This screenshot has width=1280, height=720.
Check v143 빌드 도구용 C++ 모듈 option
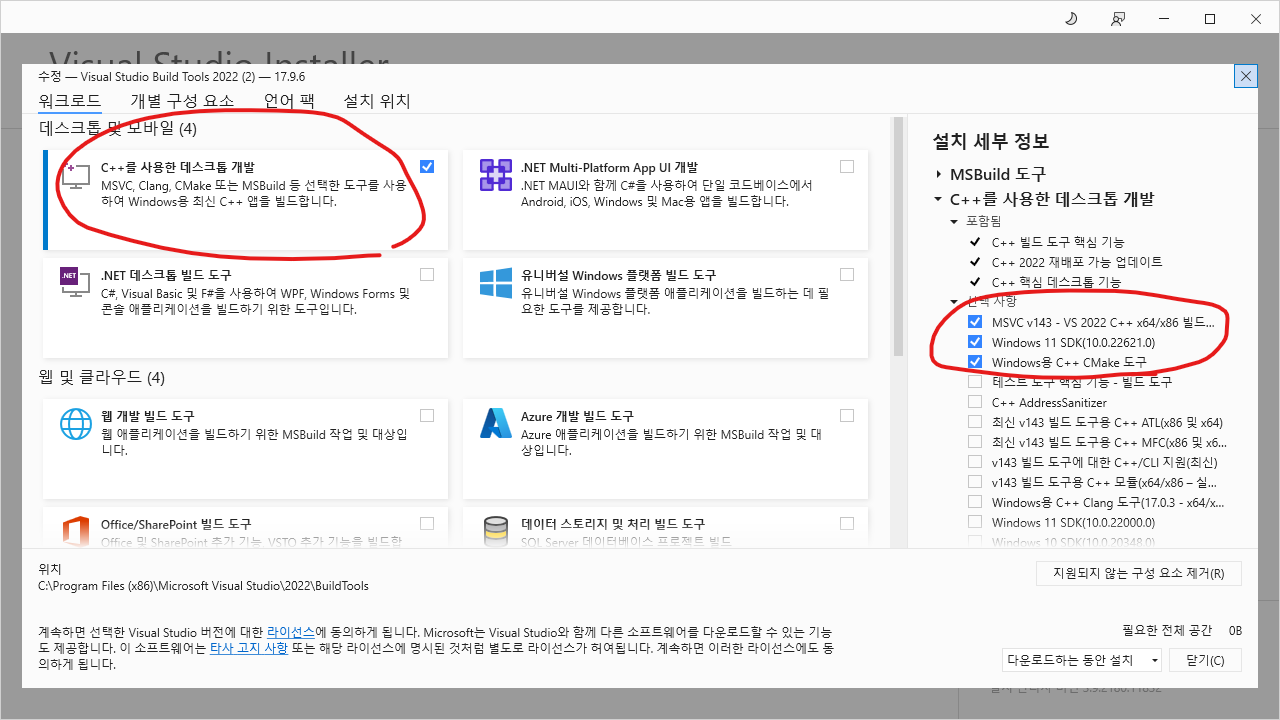click(975, 482)
